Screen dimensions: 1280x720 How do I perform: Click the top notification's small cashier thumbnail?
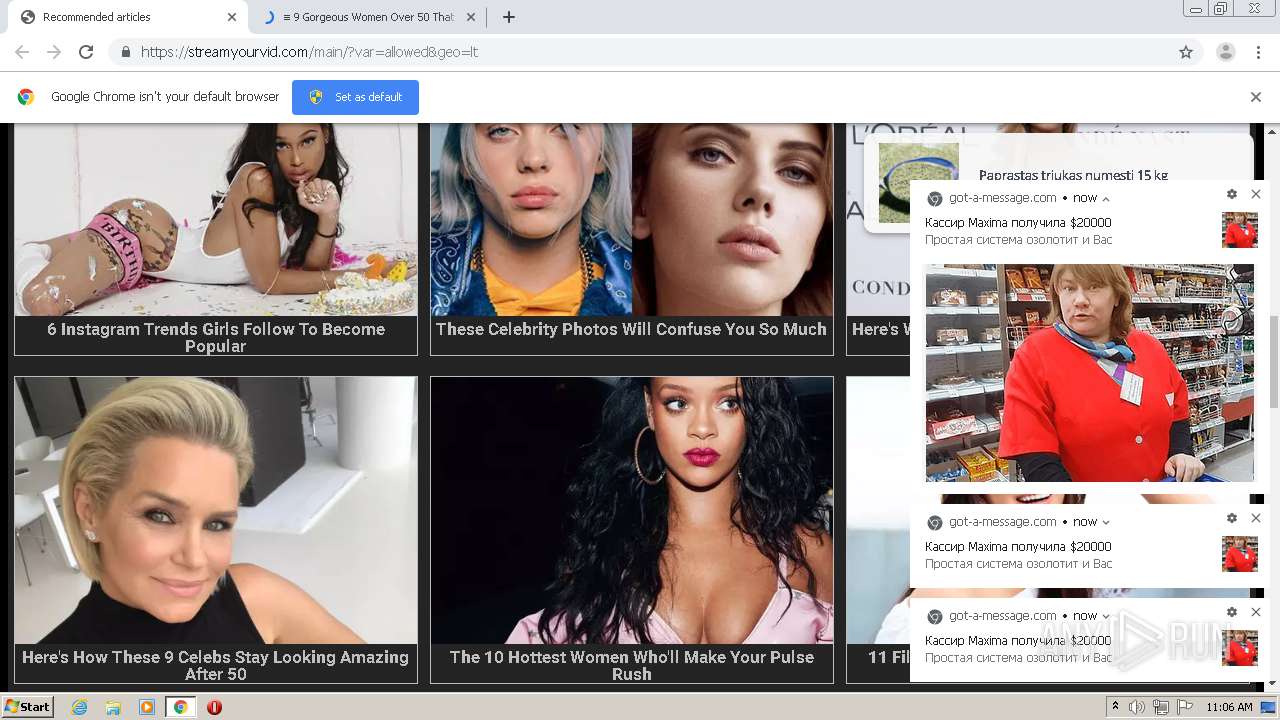[1240, 230]
